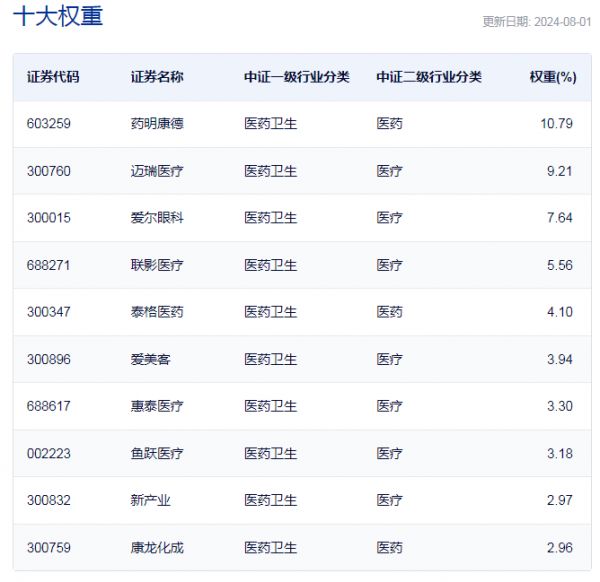Select stock code 300896
600x582 pixels.
click(49, 359)
